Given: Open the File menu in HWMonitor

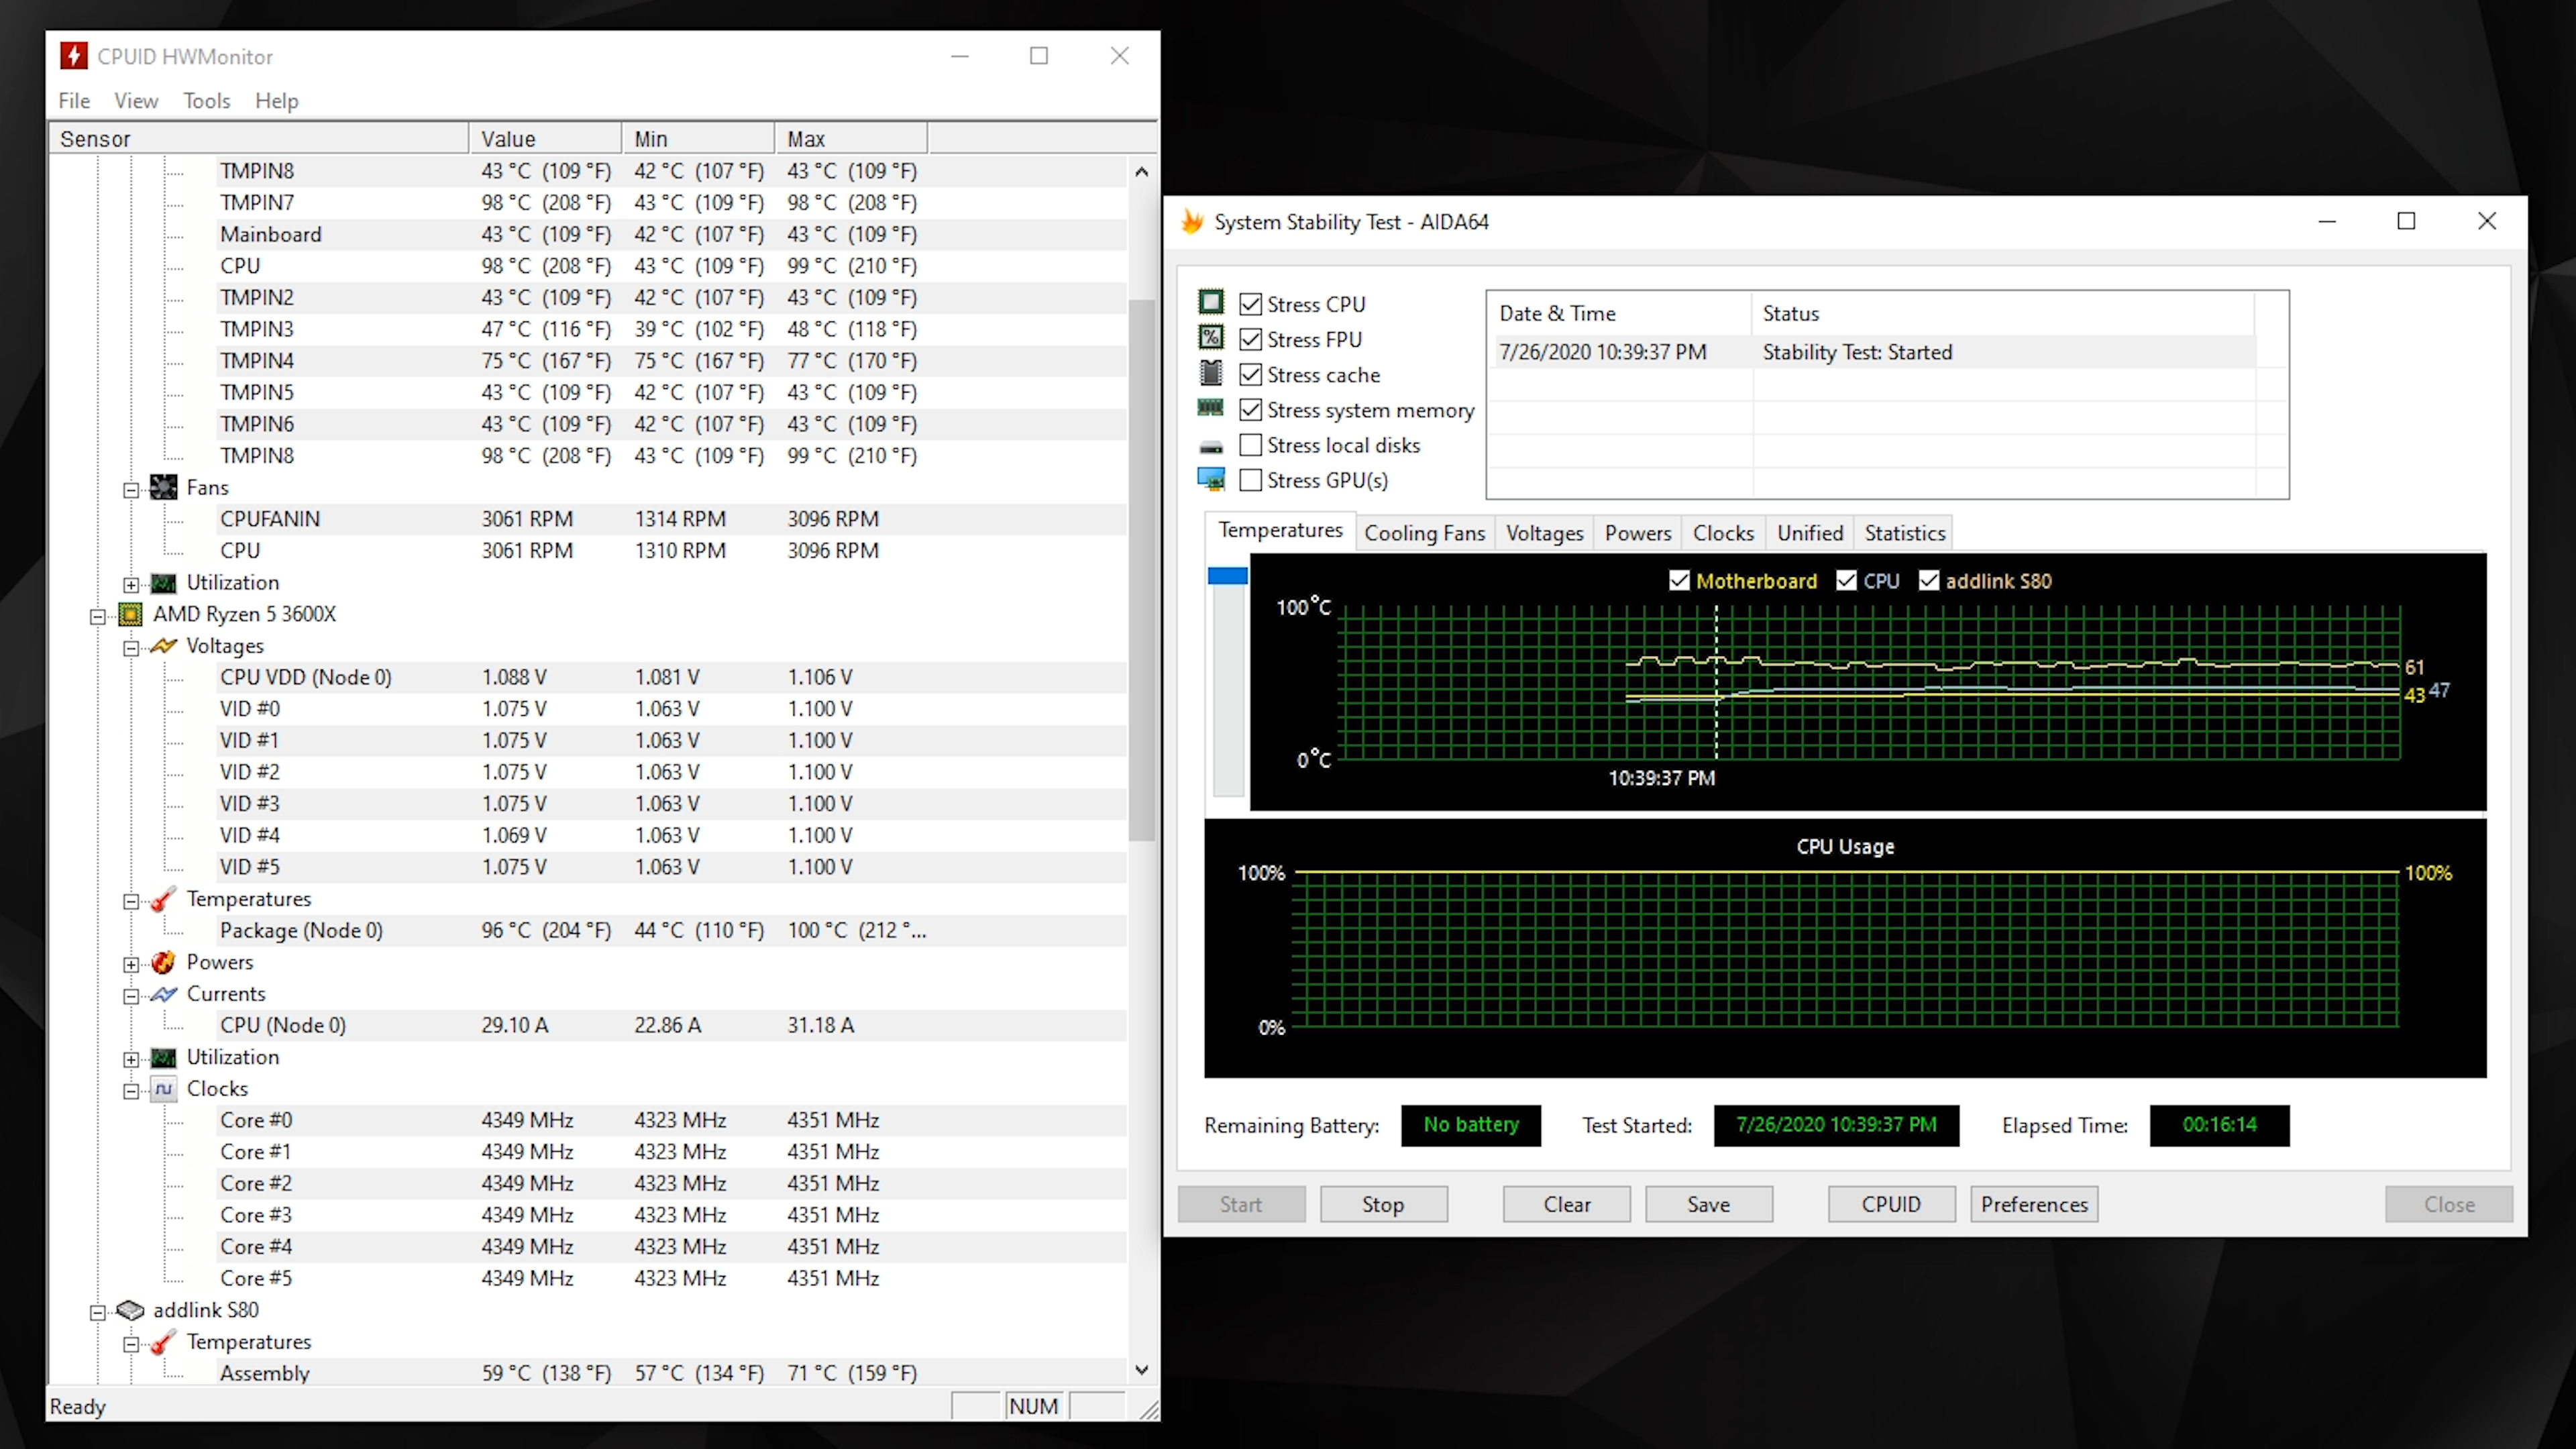Looking at the screenshot, I should [x=74, y=101].
